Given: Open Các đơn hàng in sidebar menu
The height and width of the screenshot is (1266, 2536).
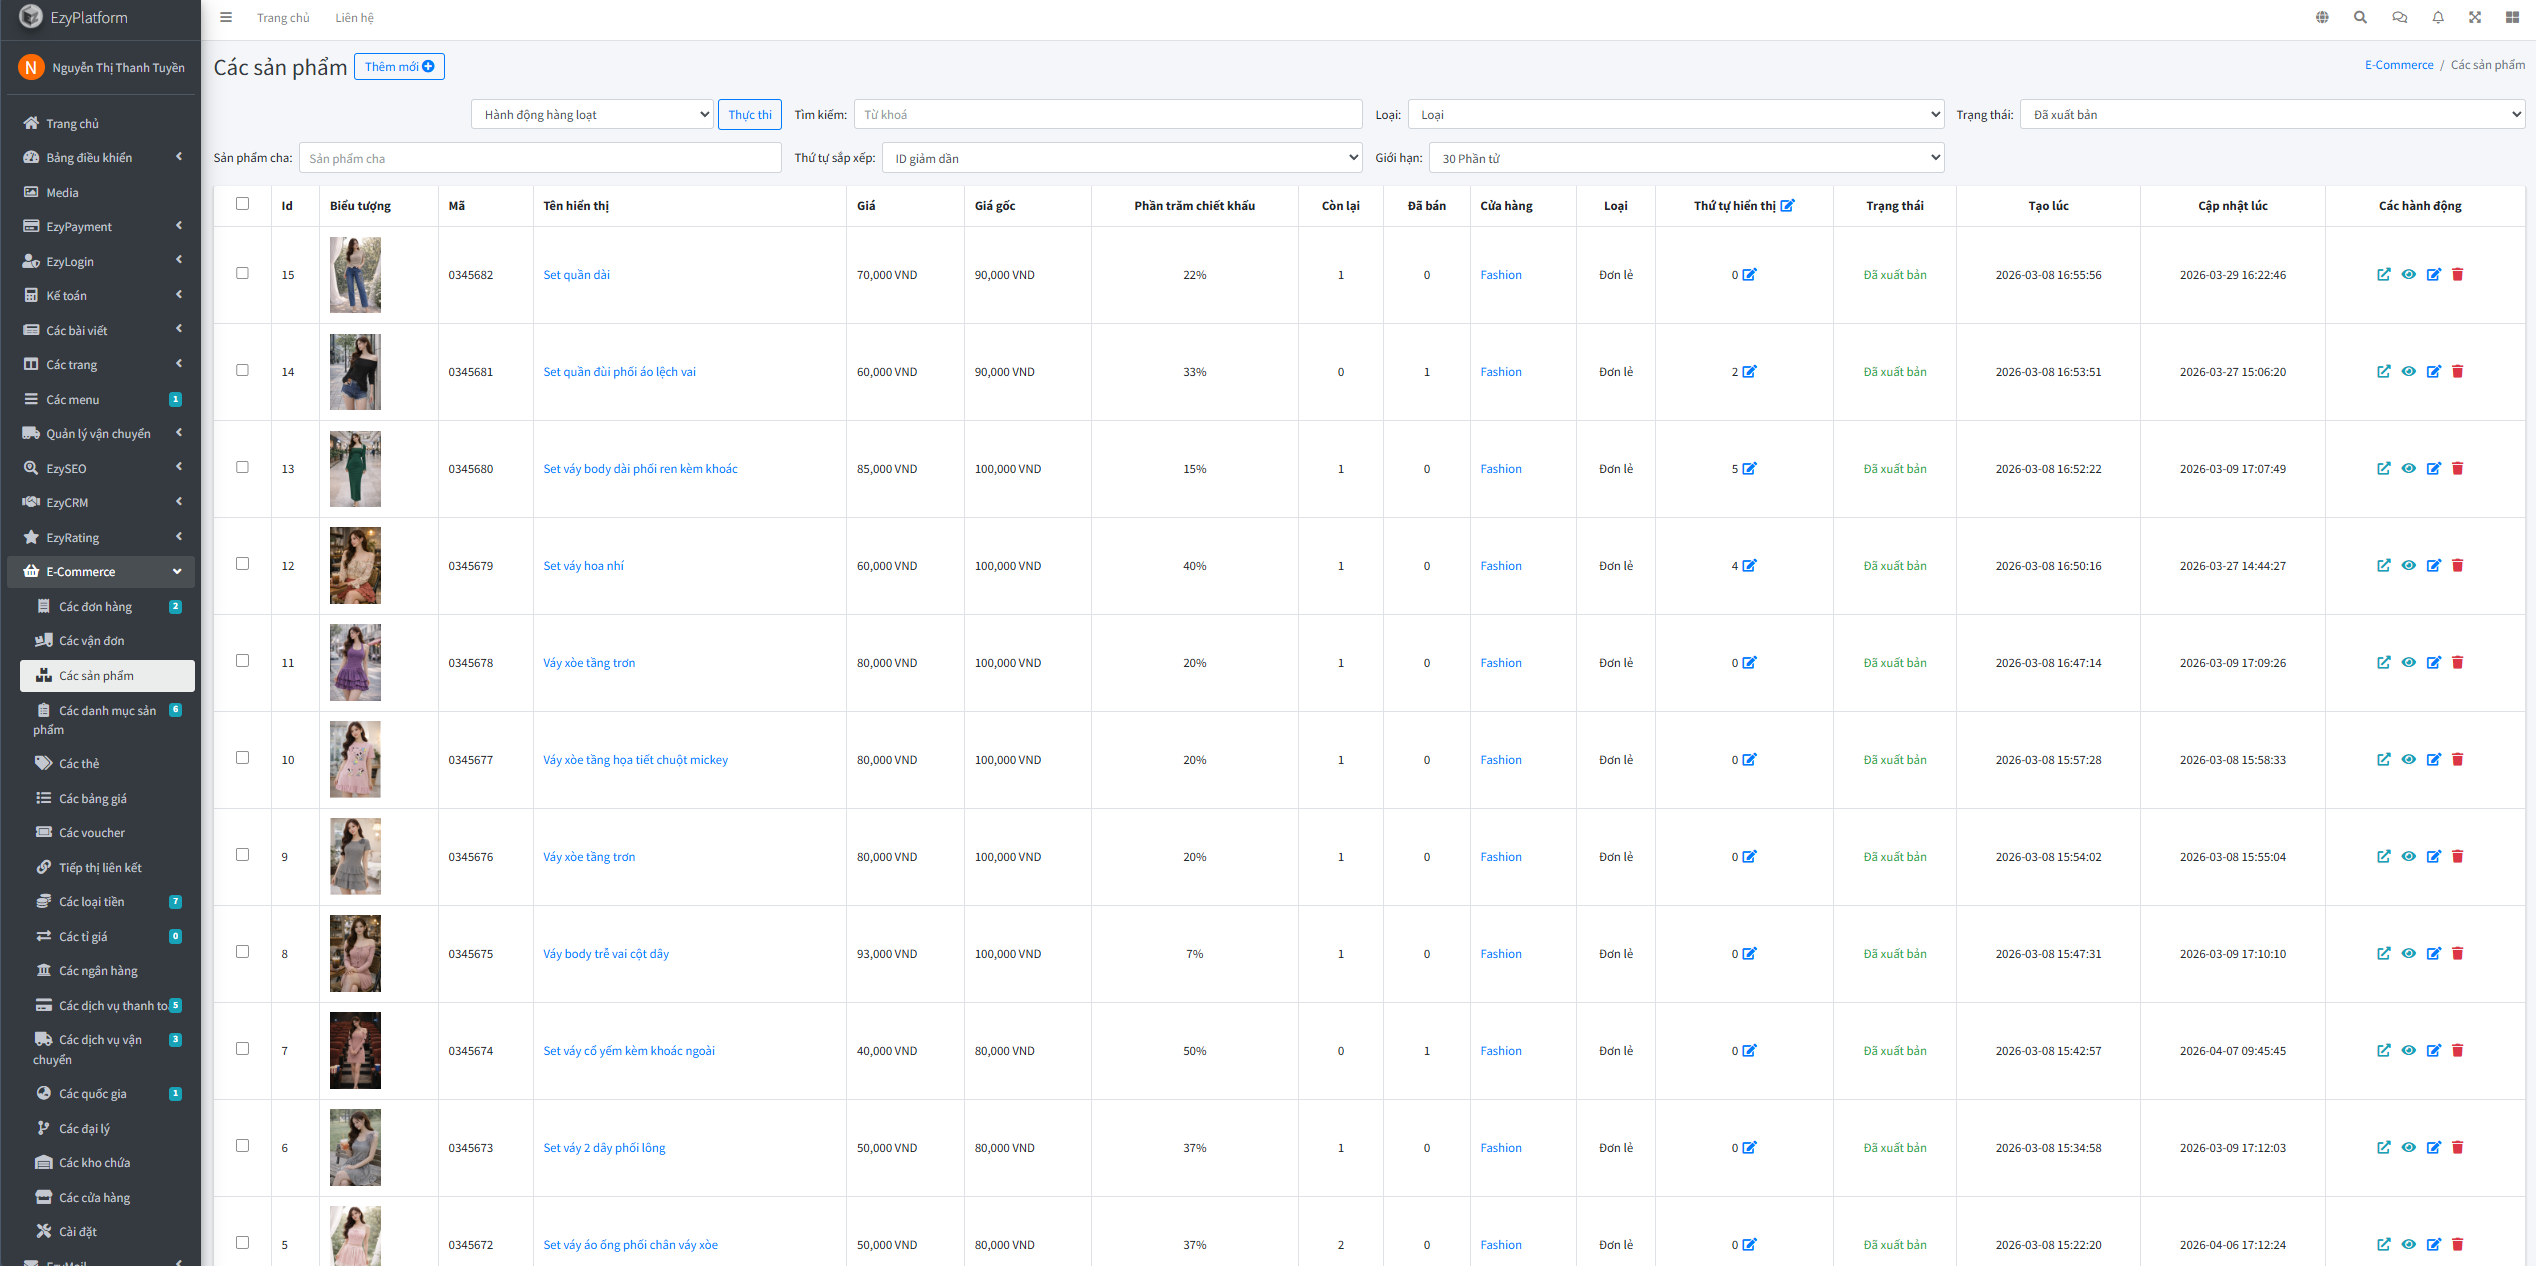Looking at the screenshot, I should tap(95, 606).
